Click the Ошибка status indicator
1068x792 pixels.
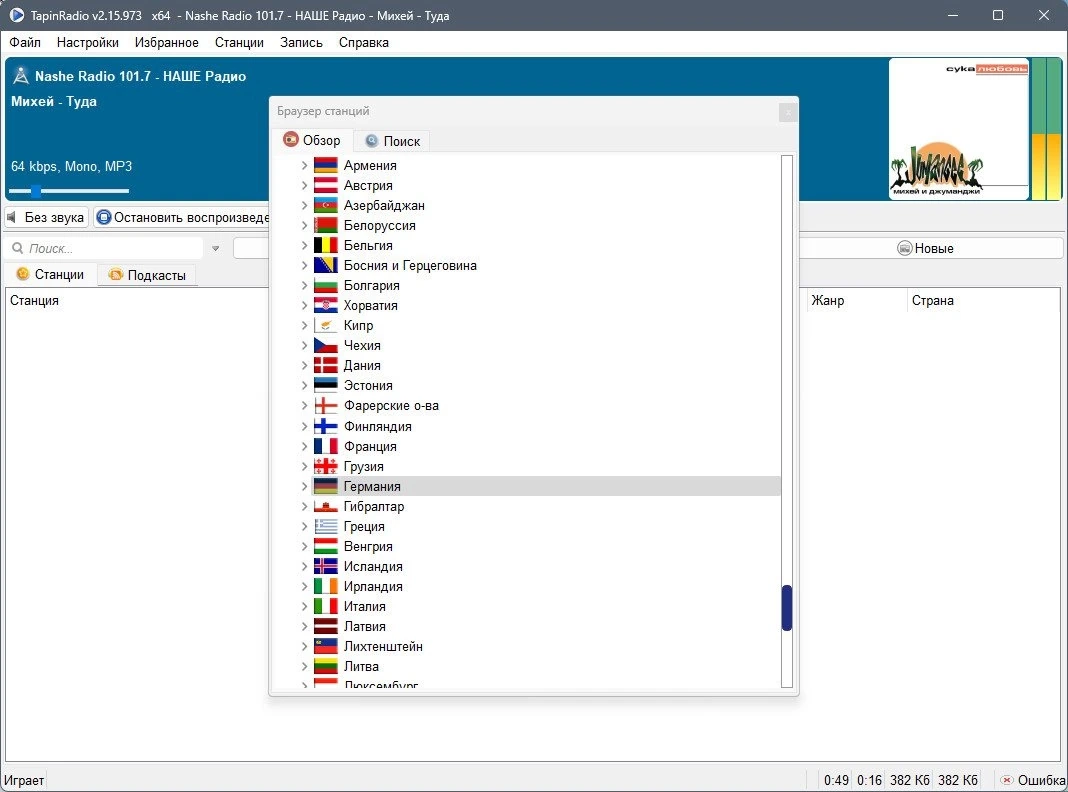[x=1033, y=780]
